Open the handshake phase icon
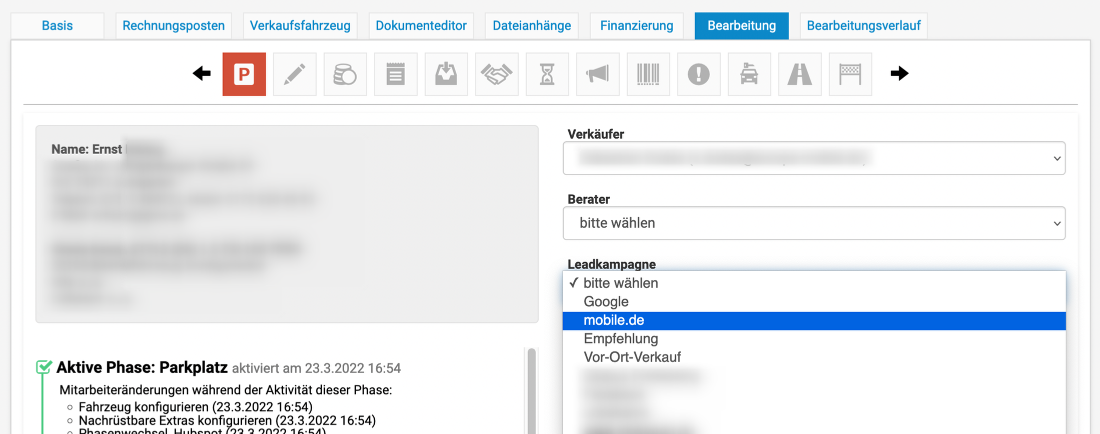The height and width of the screenshot is (434, 1100). pos(496,74)
